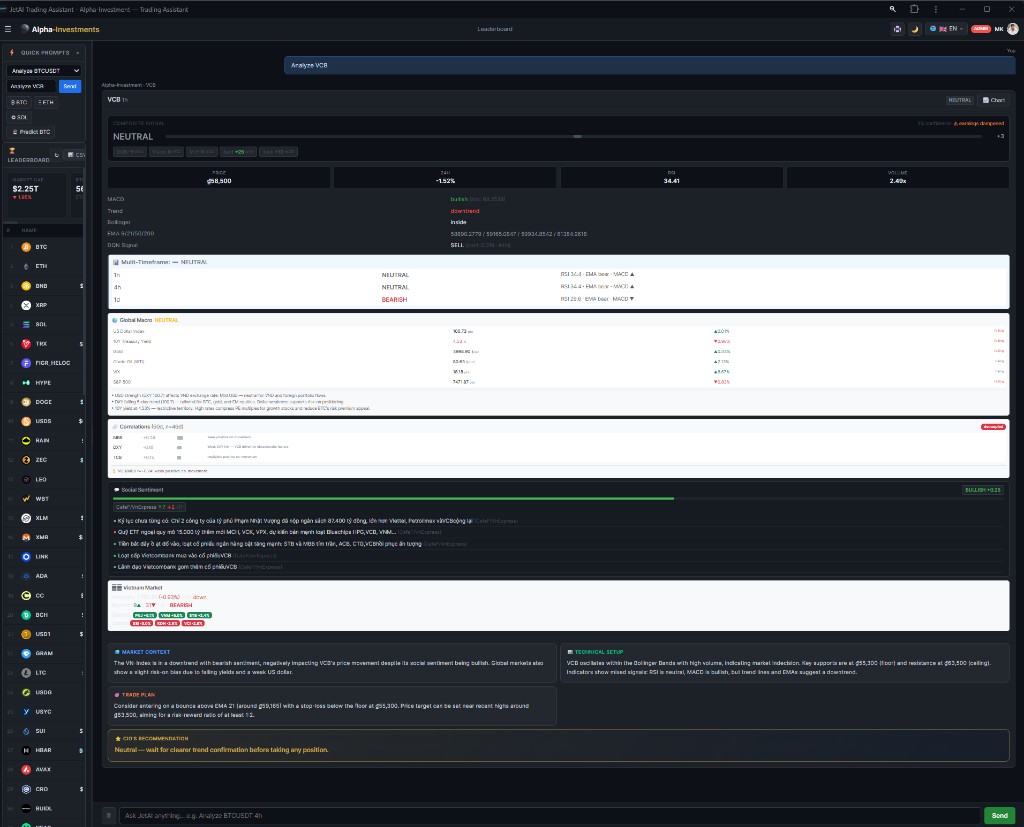Click the NEUTRAL badge next to Chart
1024x827 pixels.
959,100
